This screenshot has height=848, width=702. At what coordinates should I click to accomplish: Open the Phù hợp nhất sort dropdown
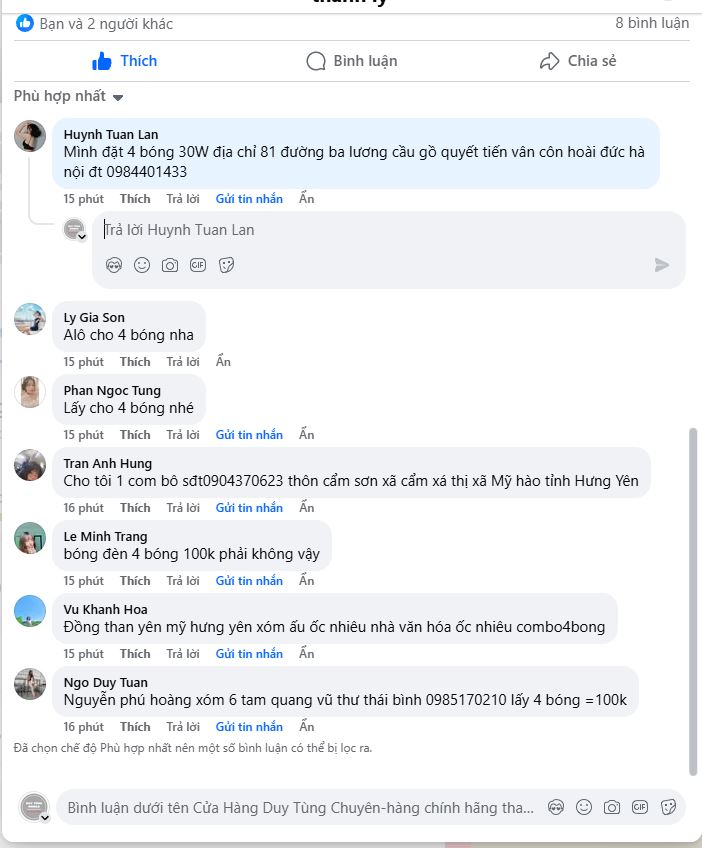tap(68, 96)
